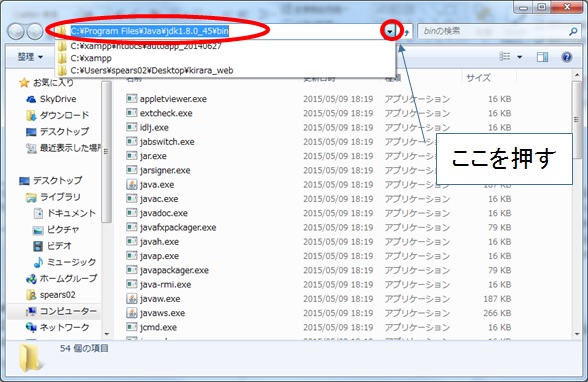Open お気に入り (Favorites) in the navigation pane

click(46, 82)
